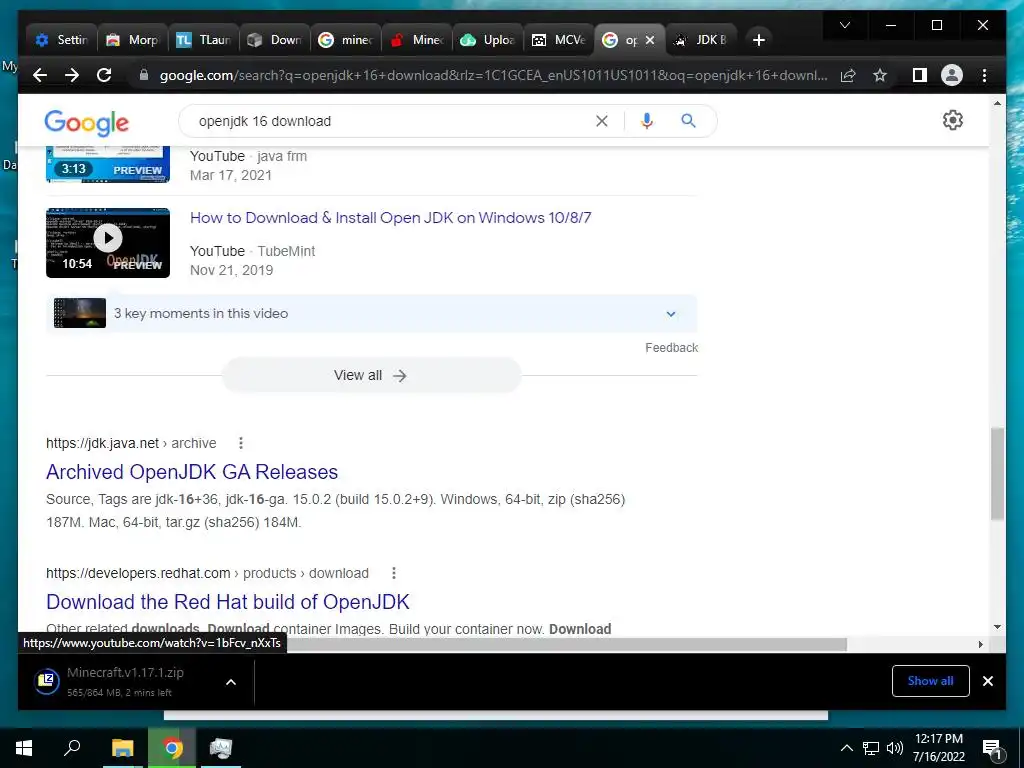Image resolution: width=1024 pixels, height=768 pixels.
Task: Click Chrome icon in taskbar
Action: (x=172, y=748)
